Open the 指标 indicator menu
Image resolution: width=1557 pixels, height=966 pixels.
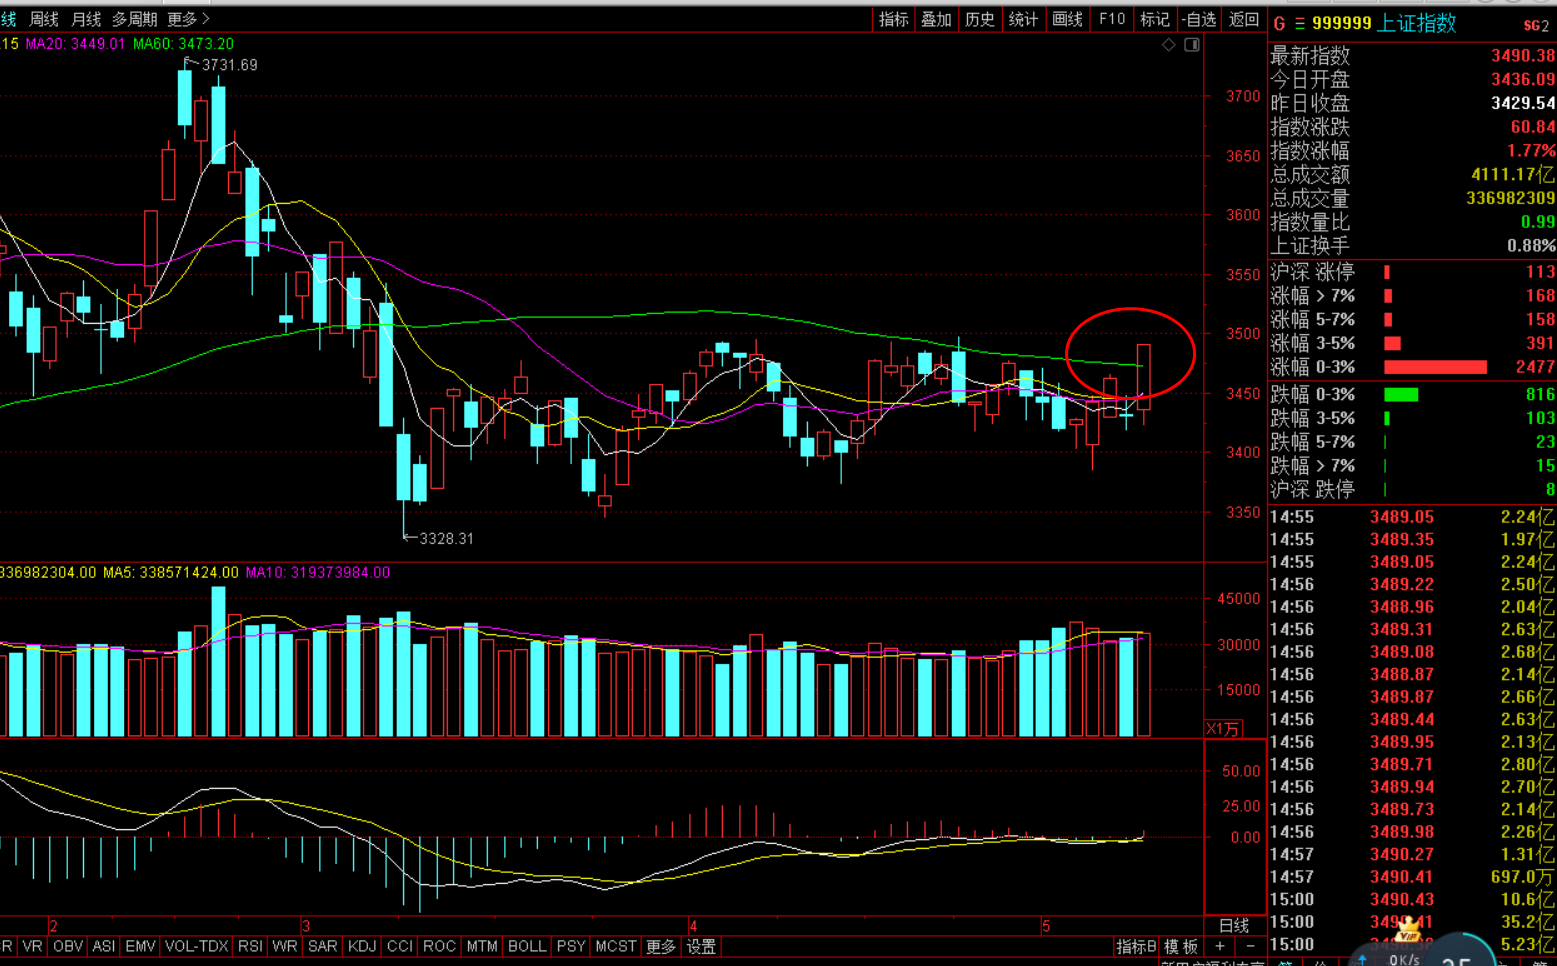click(x=893, y=19)
